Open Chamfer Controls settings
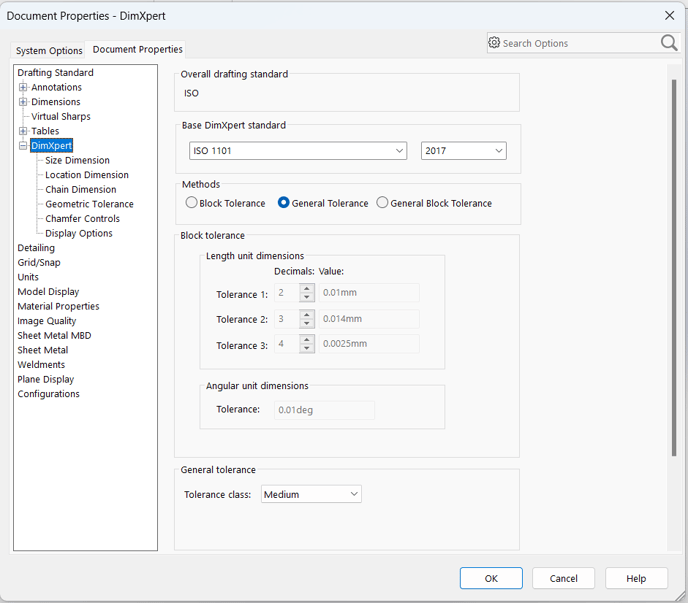Viewport: 688px width, 603px height. (82, 219)
